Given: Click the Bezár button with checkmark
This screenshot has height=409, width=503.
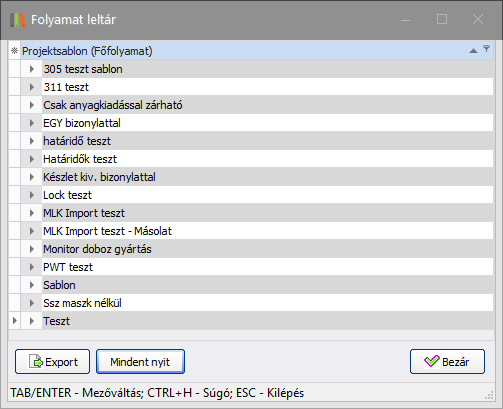Looking at the screenshot, I should click(447, 362).
